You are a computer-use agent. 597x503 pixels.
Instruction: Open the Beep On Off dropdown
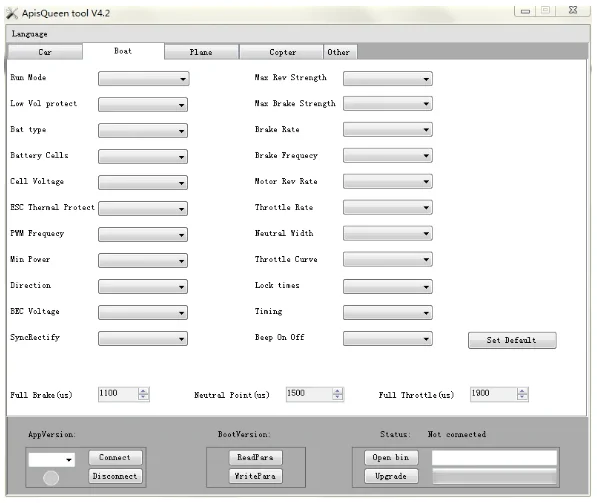coord(388,339)
